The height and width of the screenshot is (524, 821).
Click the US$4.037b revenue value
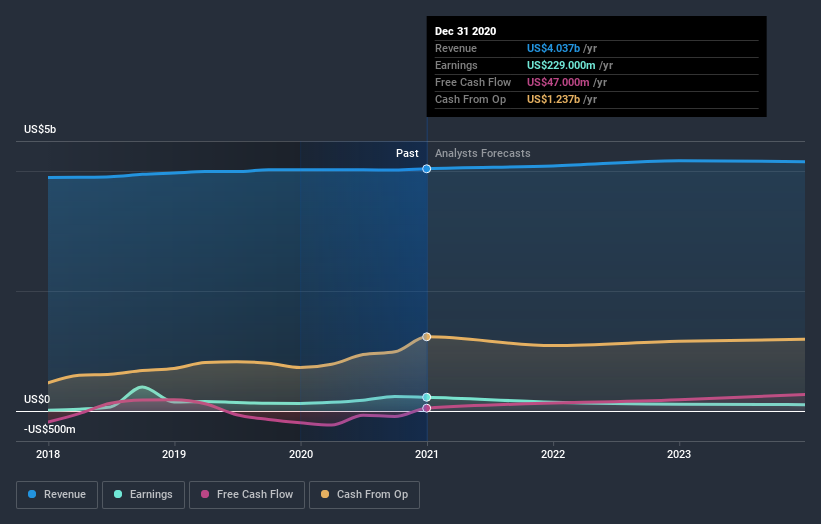click(553, 48)
